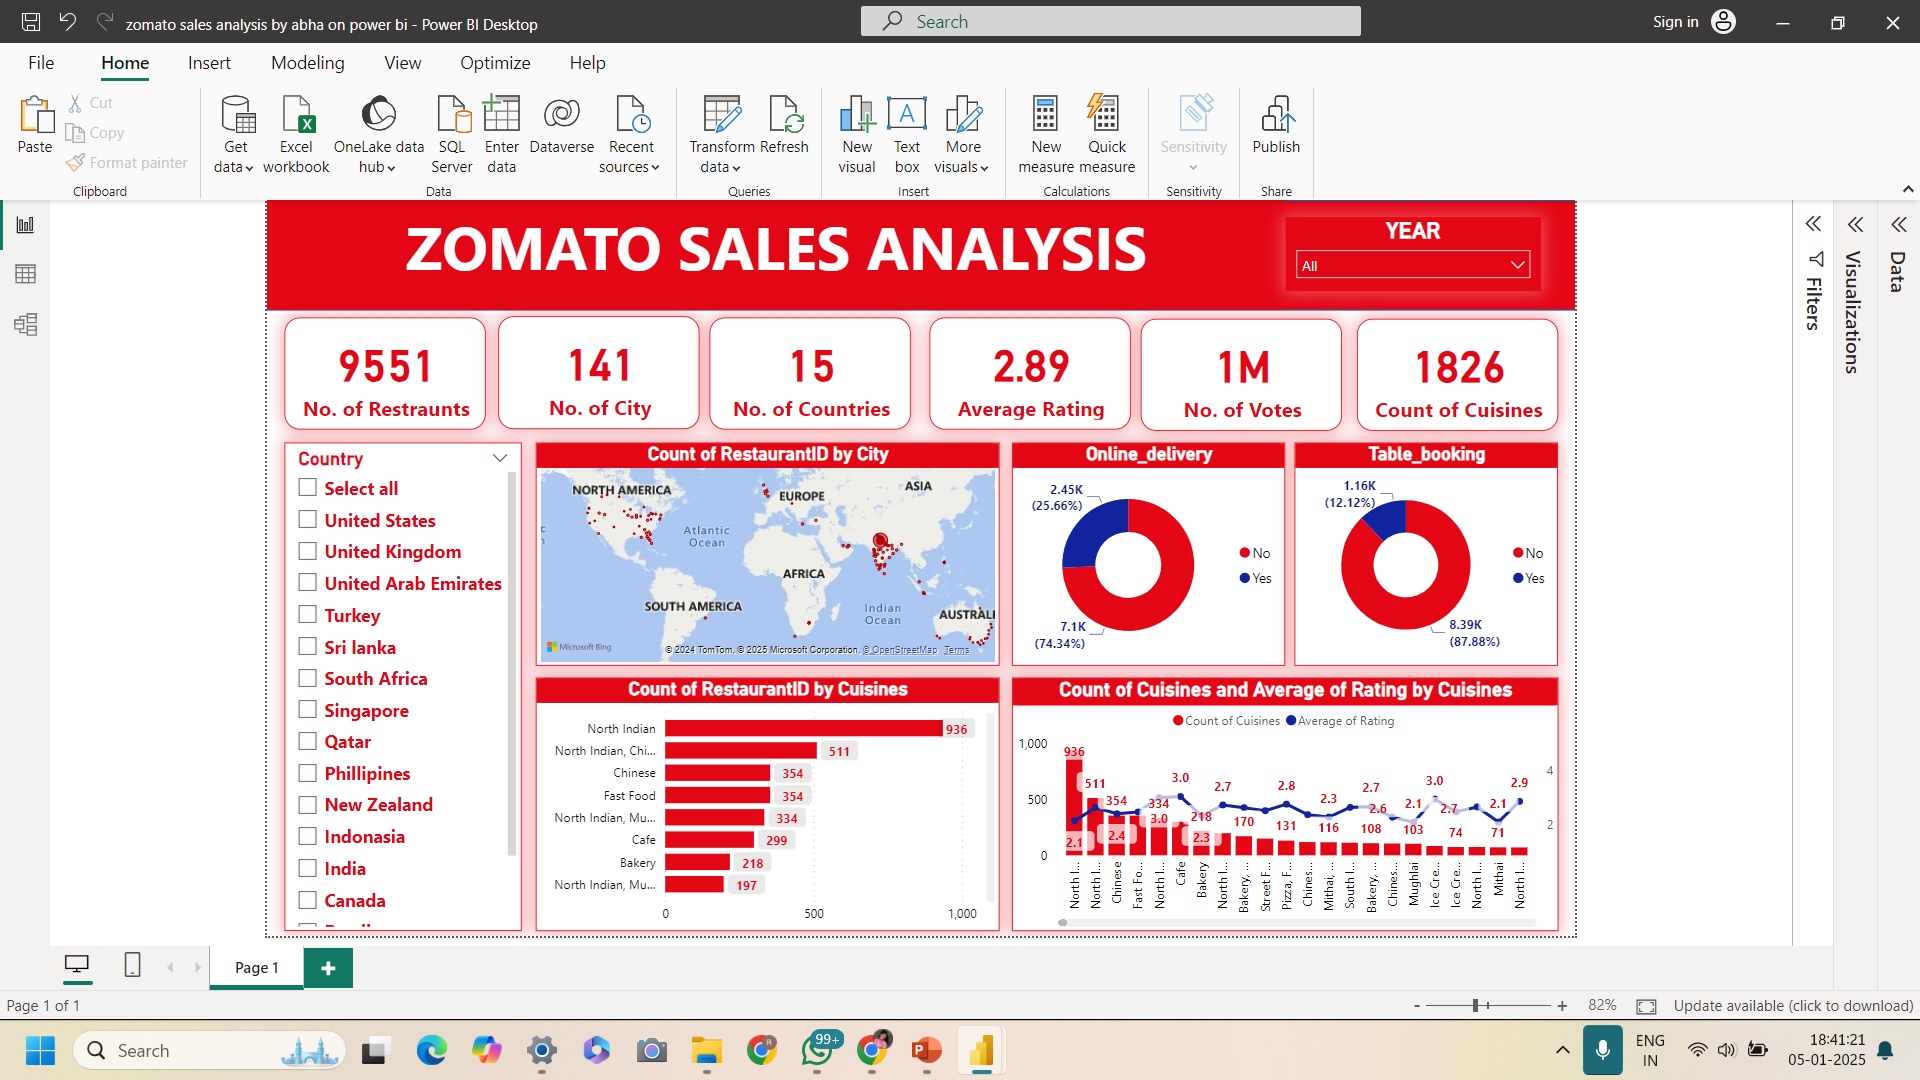Check the United States checkbox

[308, 519]
